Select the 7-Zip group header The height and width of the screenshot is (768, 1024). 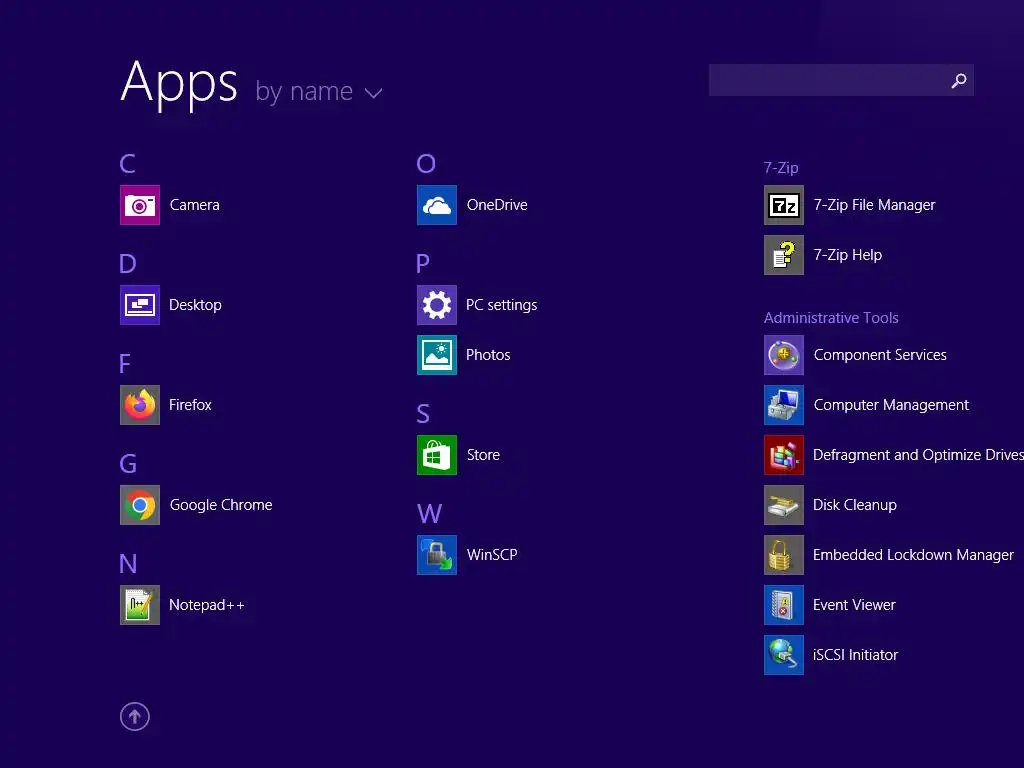click(781, 168)
